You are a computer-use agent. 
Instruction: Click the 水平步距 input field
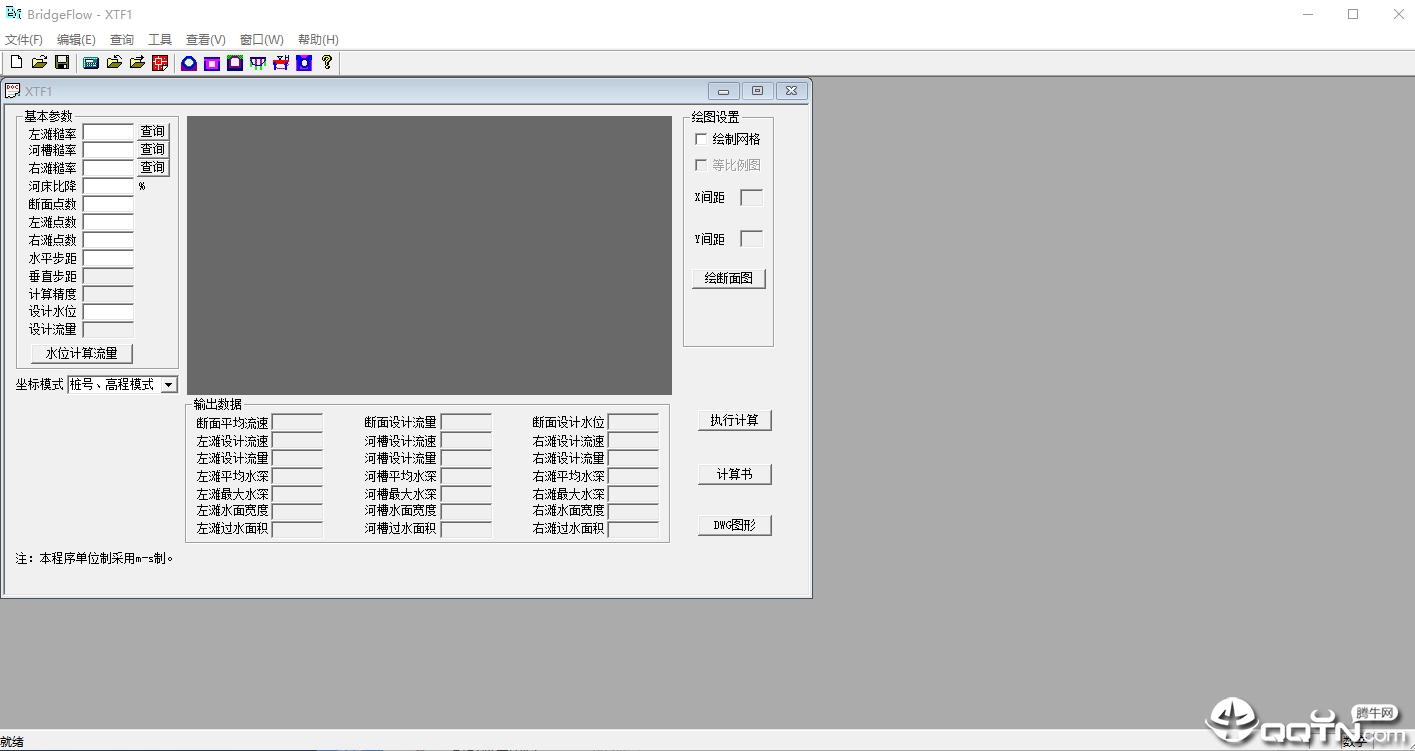108,258
